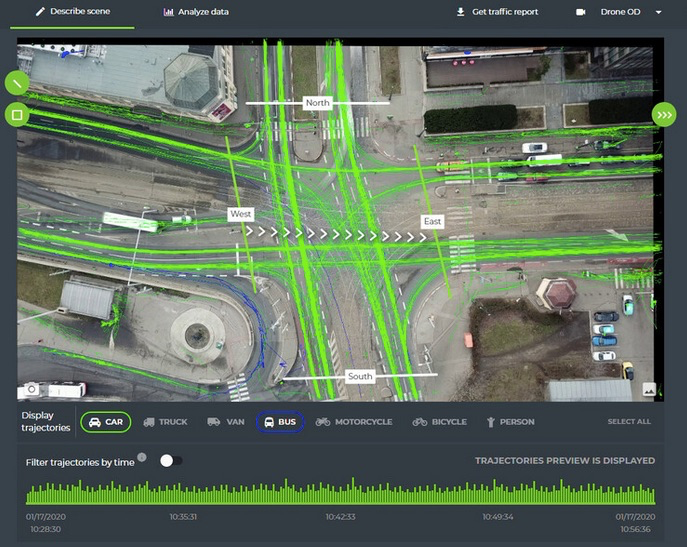687x547 pixels.
Task: Click the start date 01/17/2020 10:28:30
Action: (x=46, y=523)
